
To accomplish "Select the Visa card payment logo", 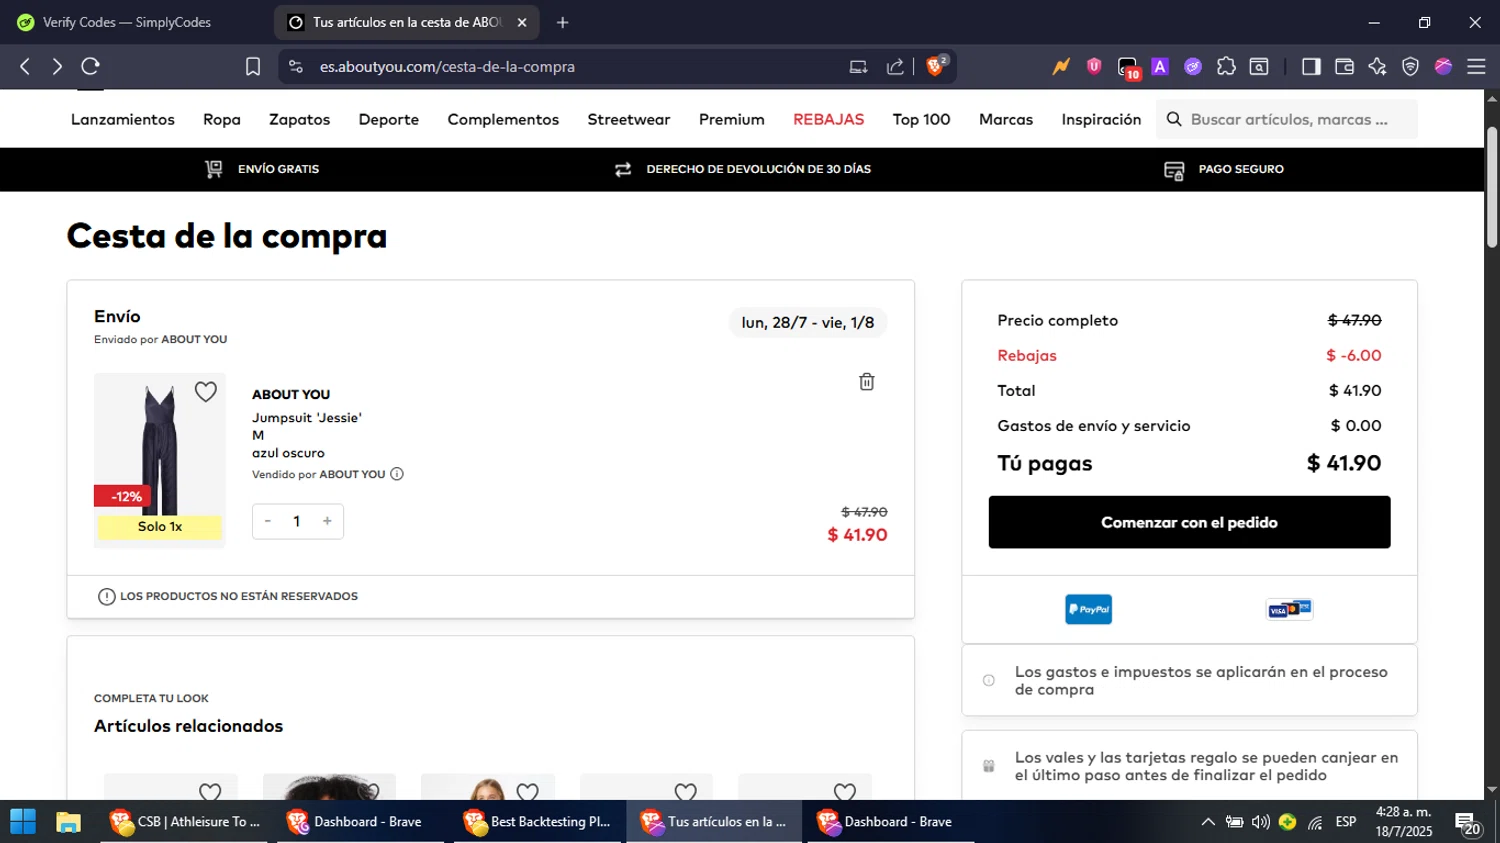I will pyautogui.click(x=1289, y=609).
